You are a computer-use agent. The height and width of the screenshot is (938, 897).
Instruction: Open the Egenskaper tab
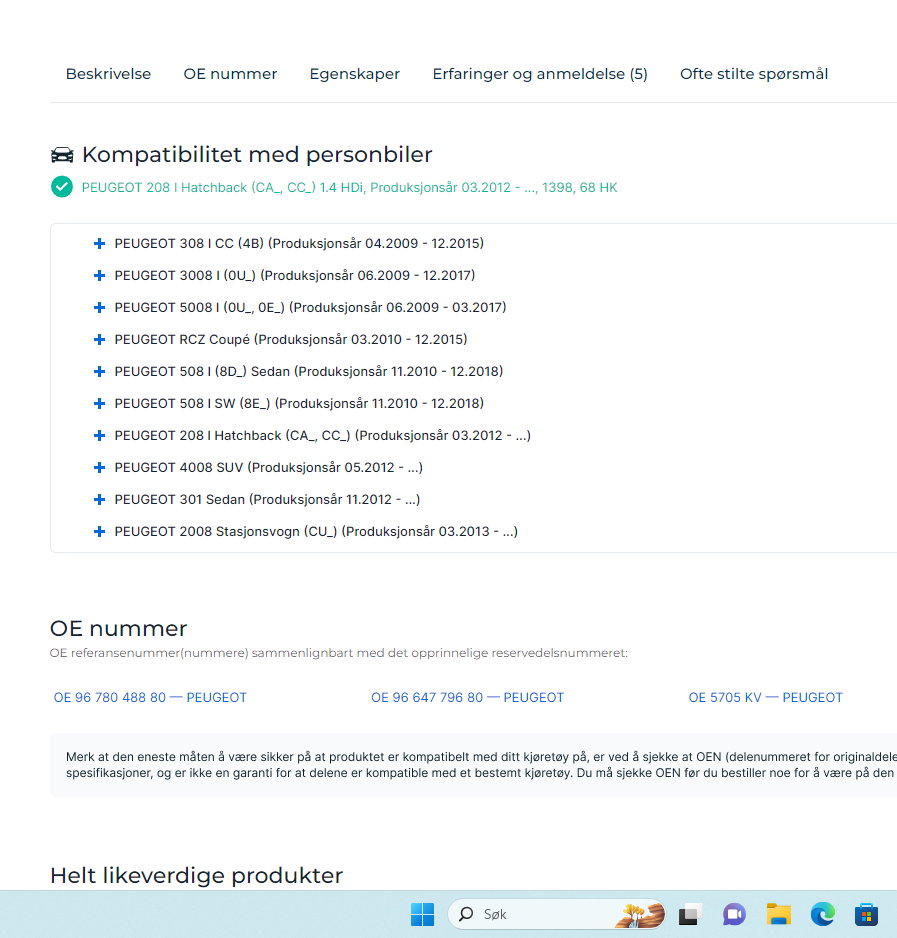(354, 74)
